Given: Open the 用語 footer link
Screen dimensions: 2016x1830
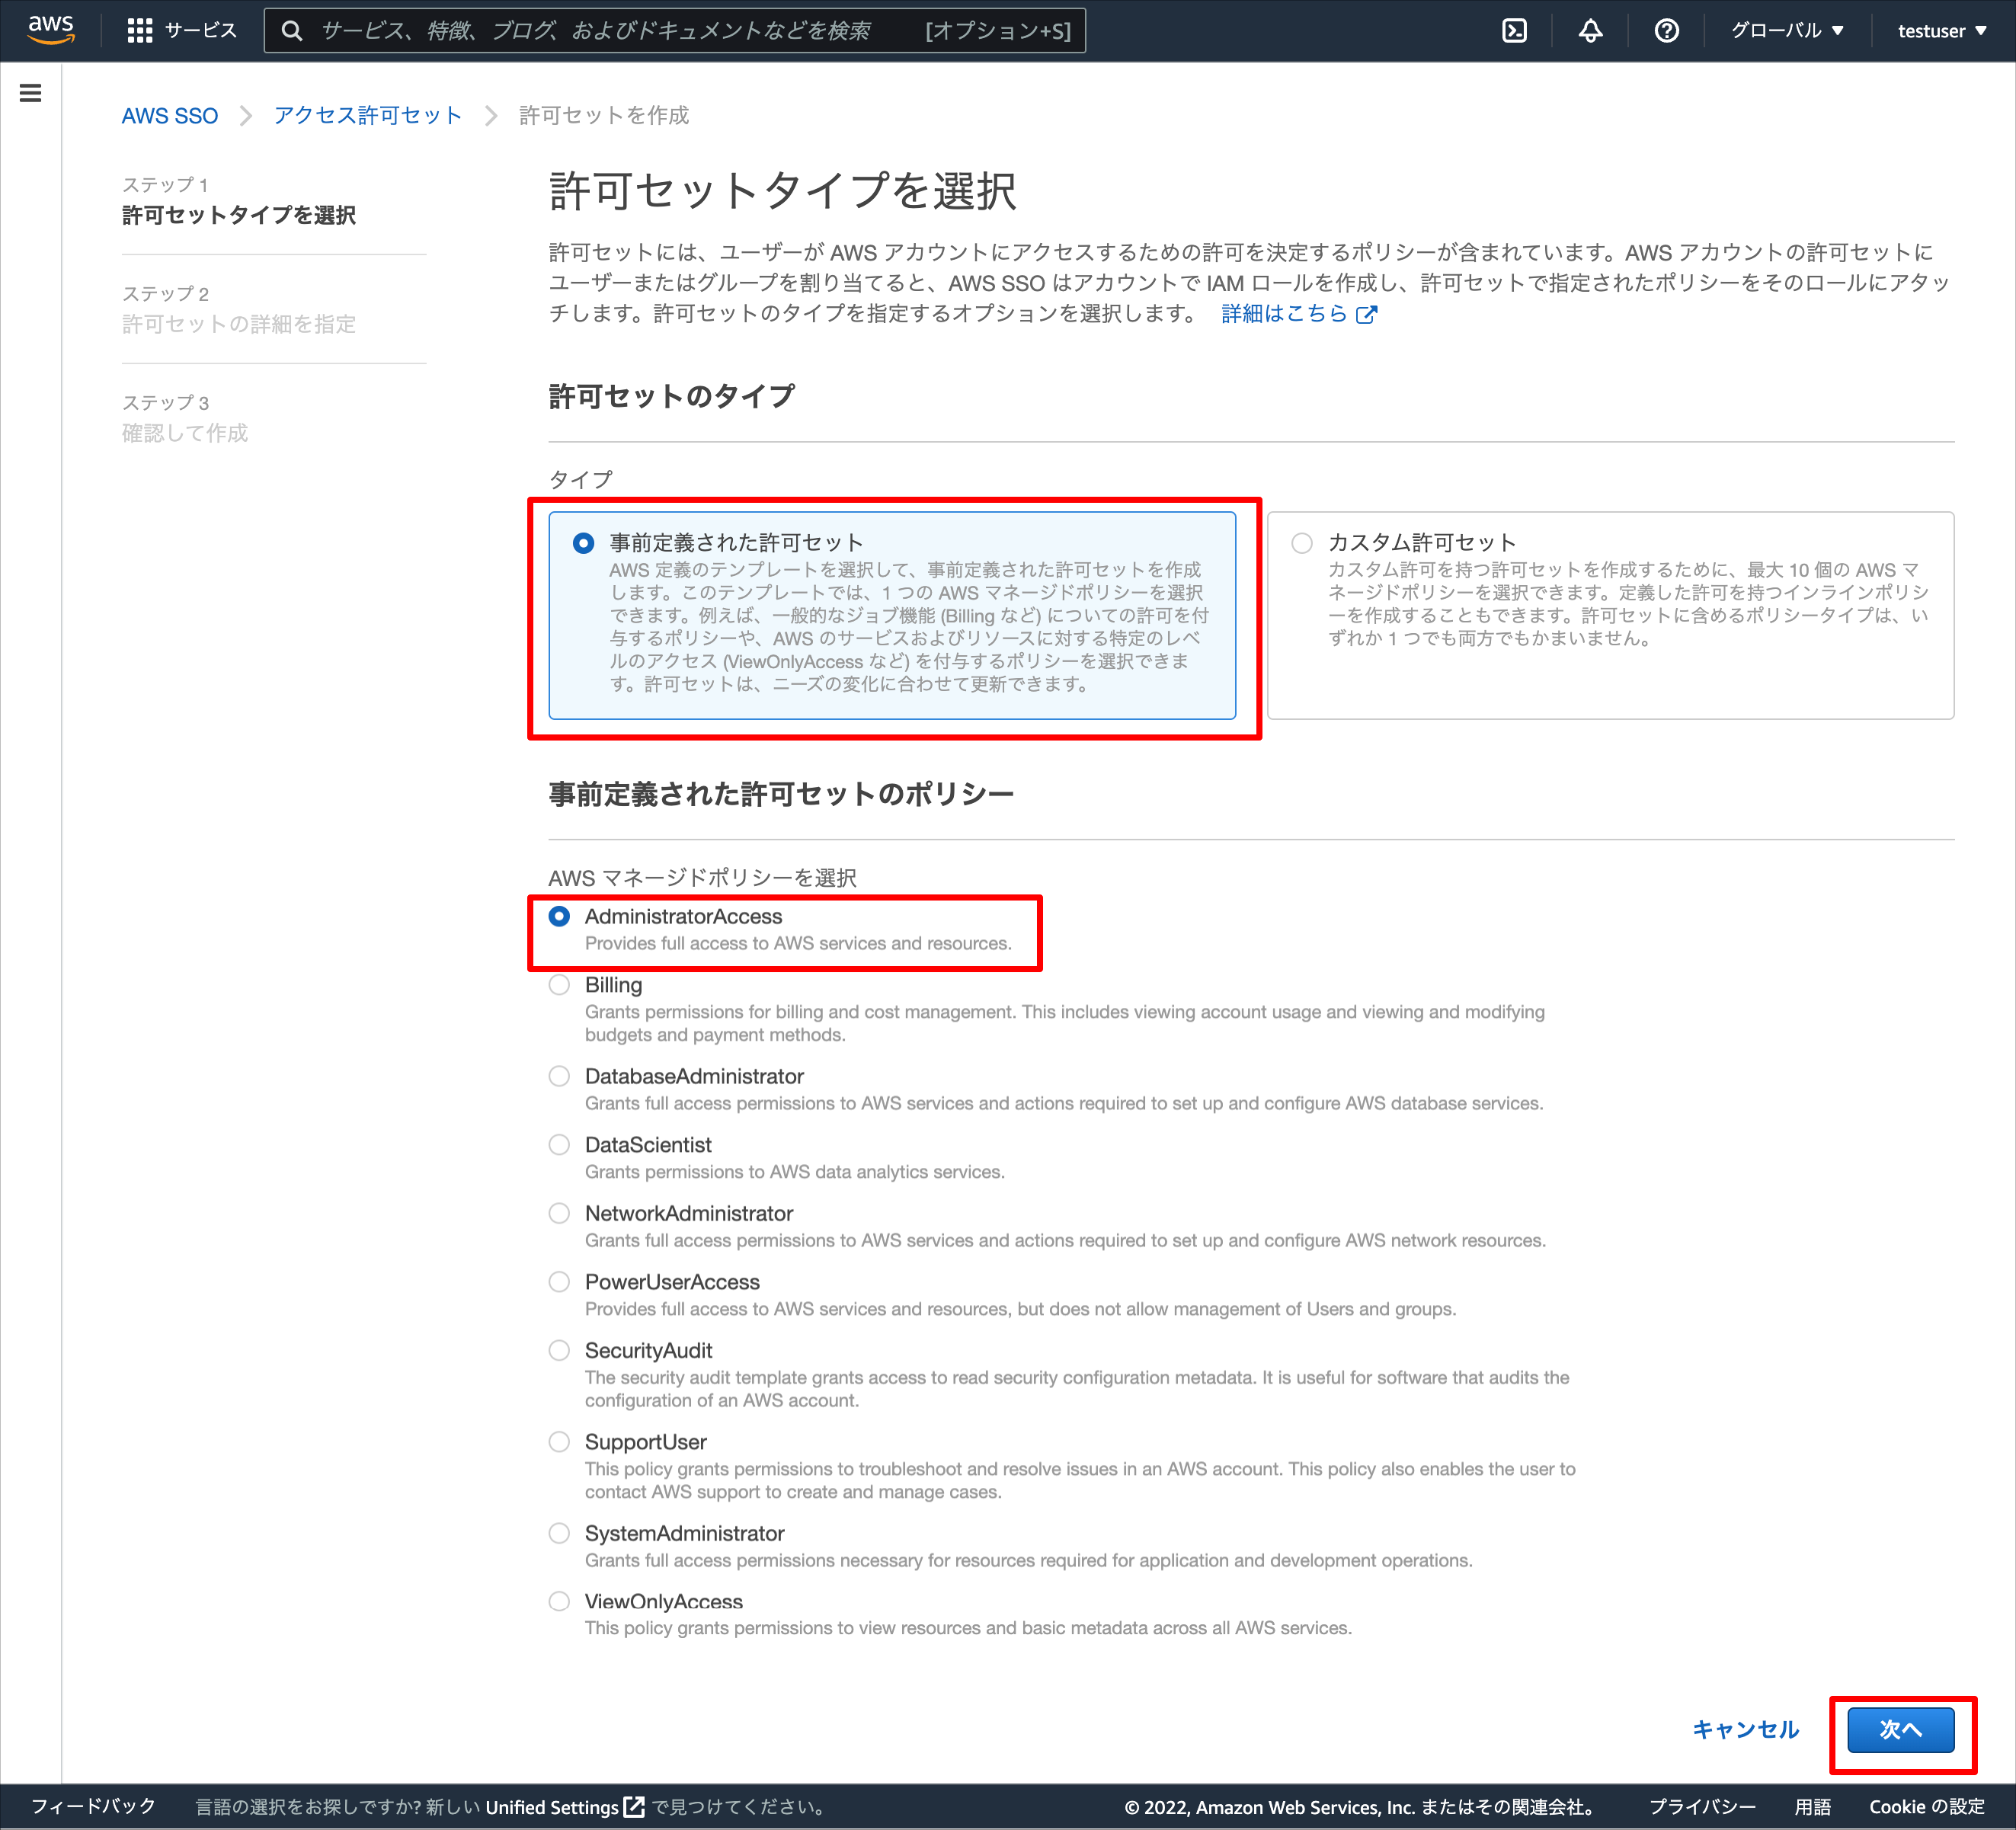Looking at the screenshot, I should [1812, 1807].
